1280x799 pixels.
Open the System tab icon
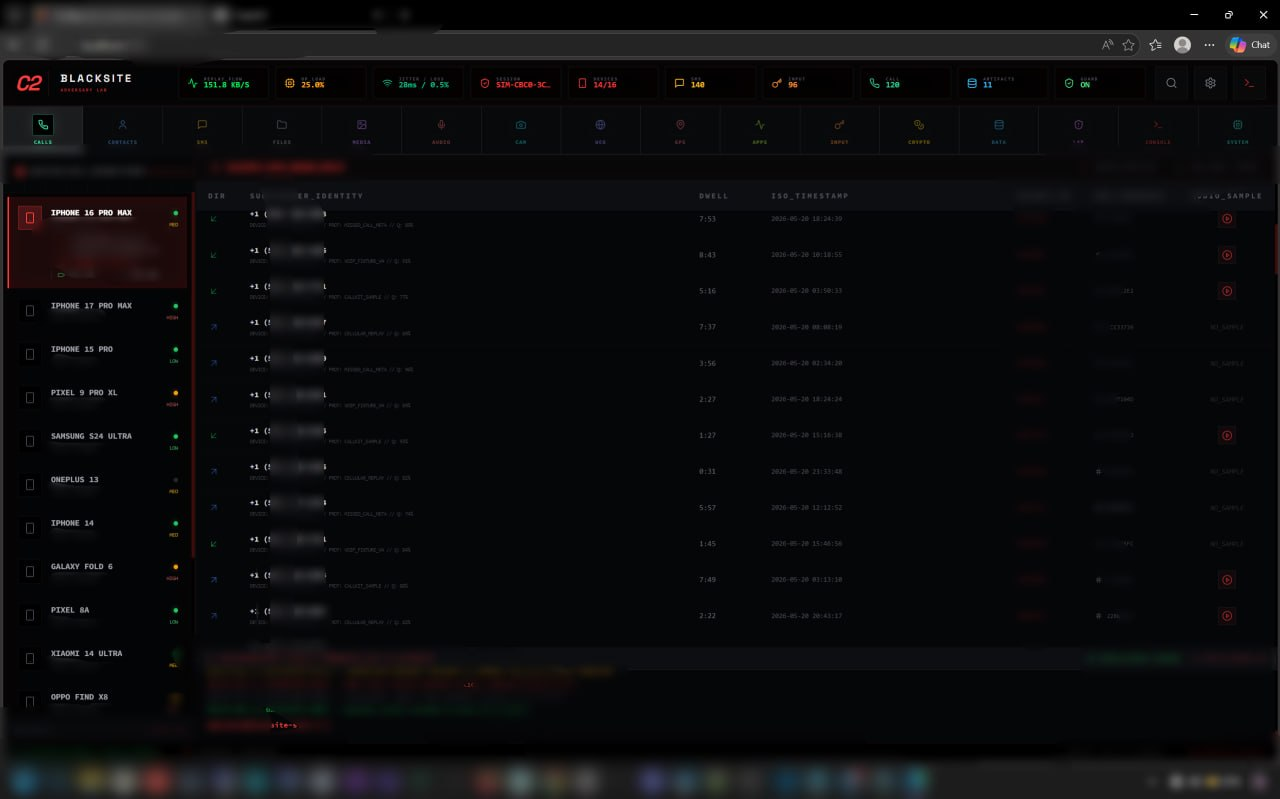coord(1238,128)
